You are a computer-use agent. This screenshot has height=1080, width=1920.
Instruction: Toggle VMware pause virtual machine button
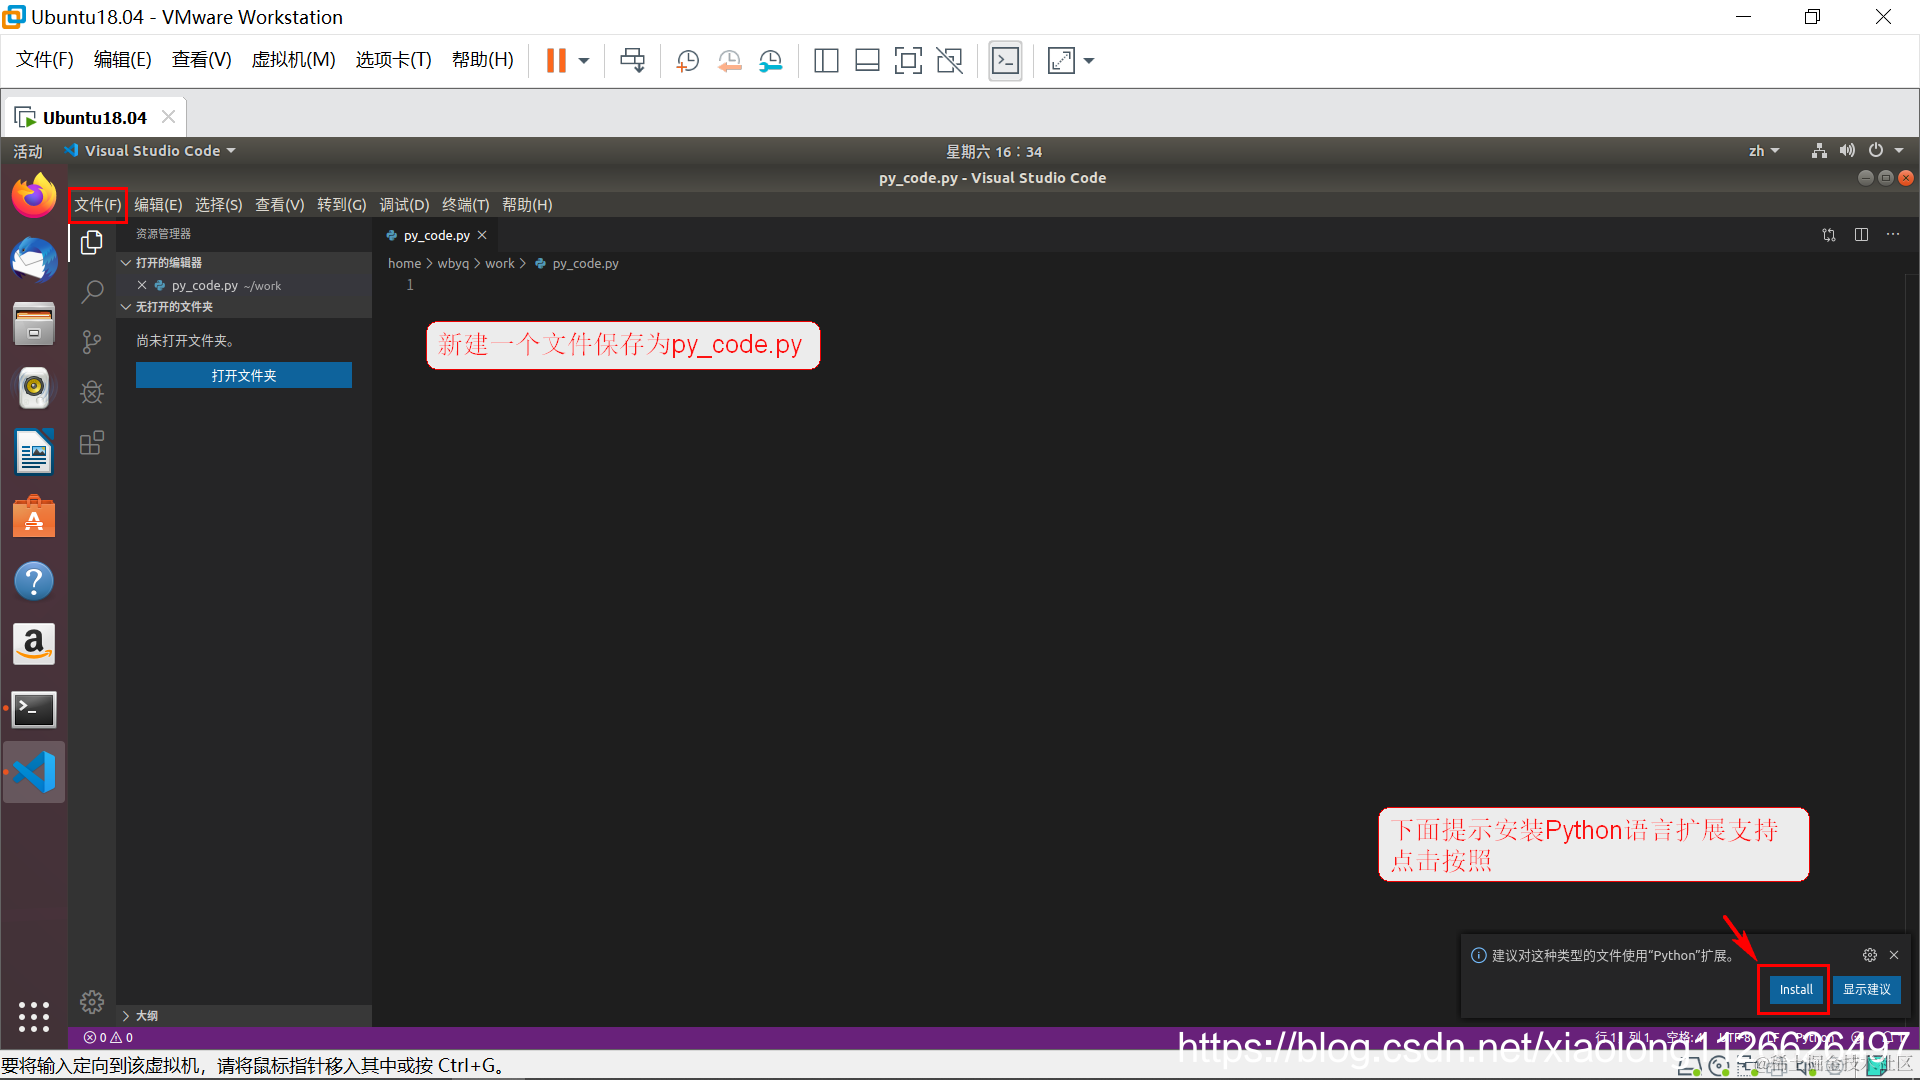point(556,61)
